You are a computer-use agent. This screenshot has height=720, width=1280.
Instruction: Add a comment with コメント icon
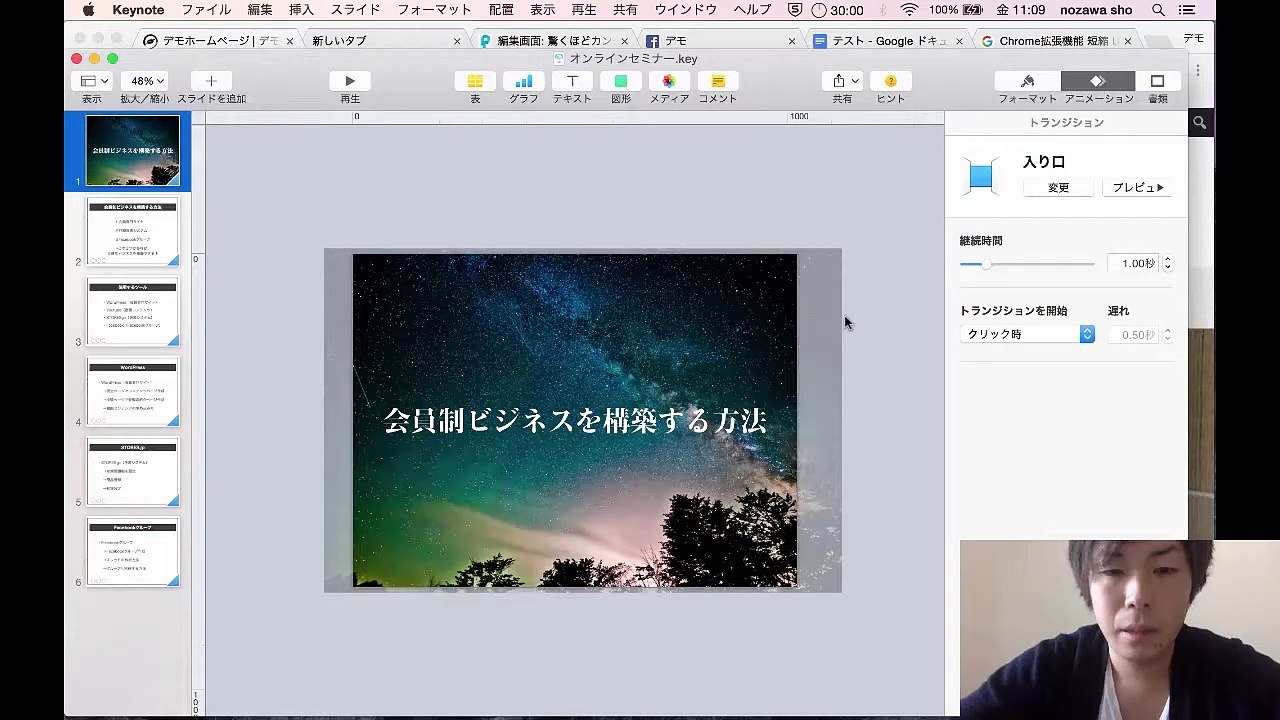[718, 81]
